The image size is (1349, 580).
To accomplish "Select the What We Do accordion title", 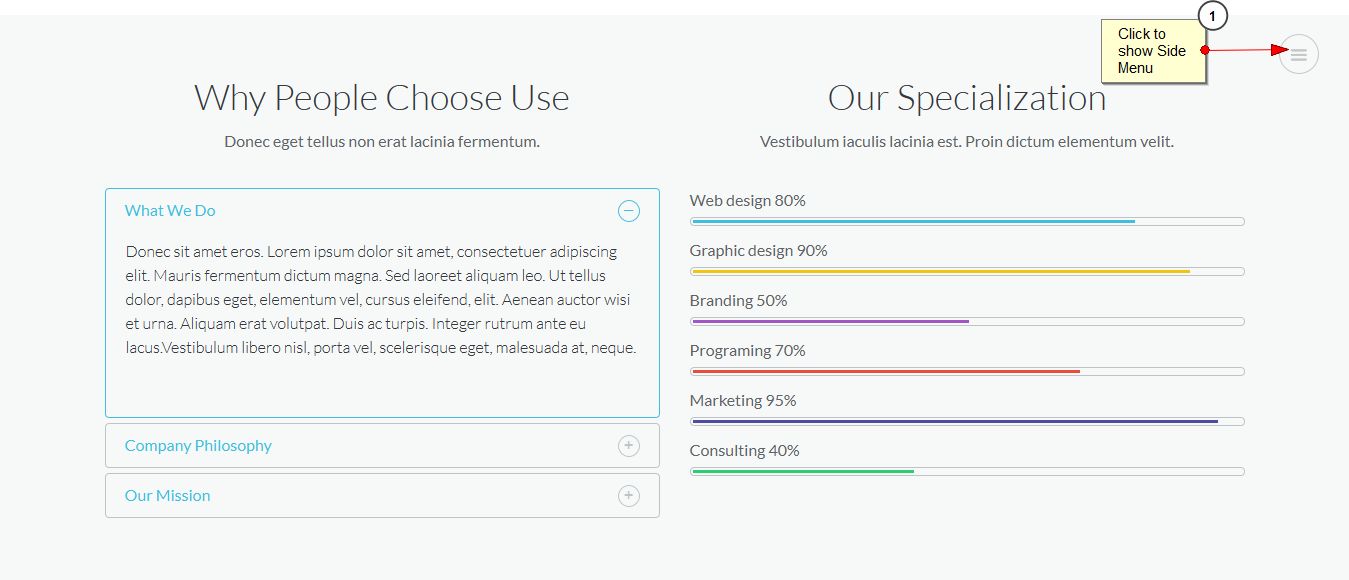I will pos(170,211).
